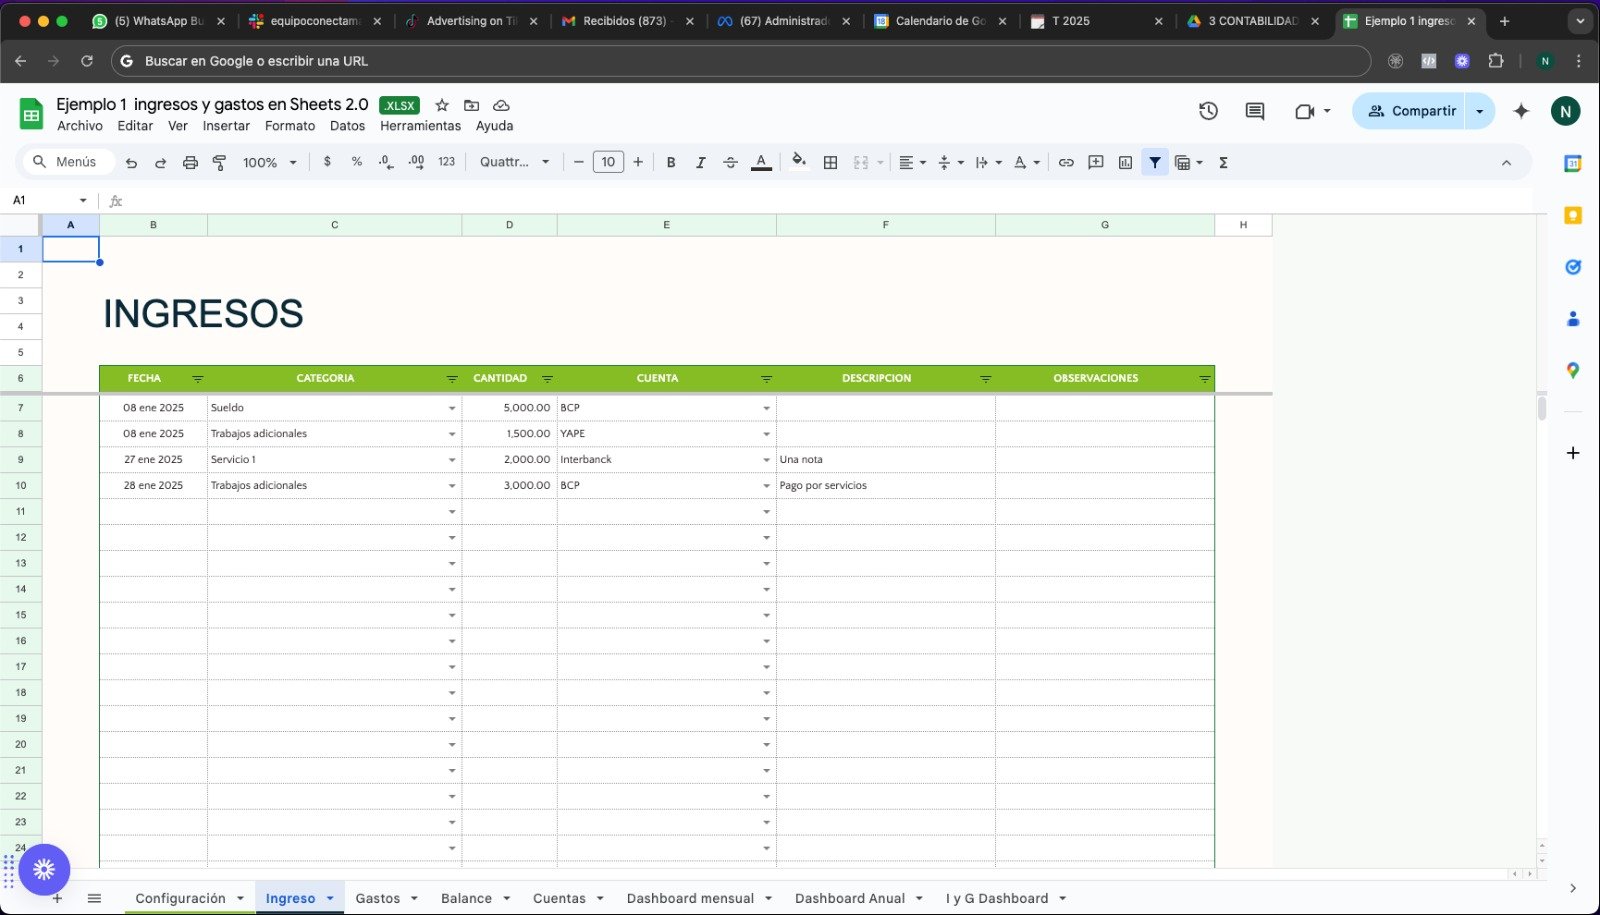Print the spreadsheet

pyautogui.click(x=190, y=162)
